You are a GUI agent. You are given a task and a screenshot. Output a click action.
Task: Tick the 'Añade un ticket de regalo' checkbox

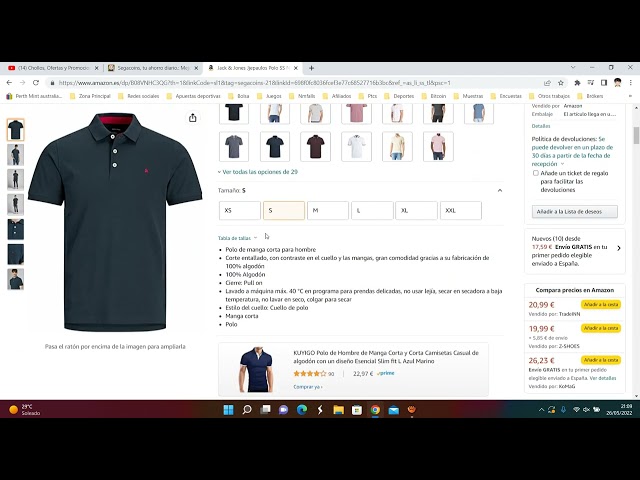click(536, 173)
